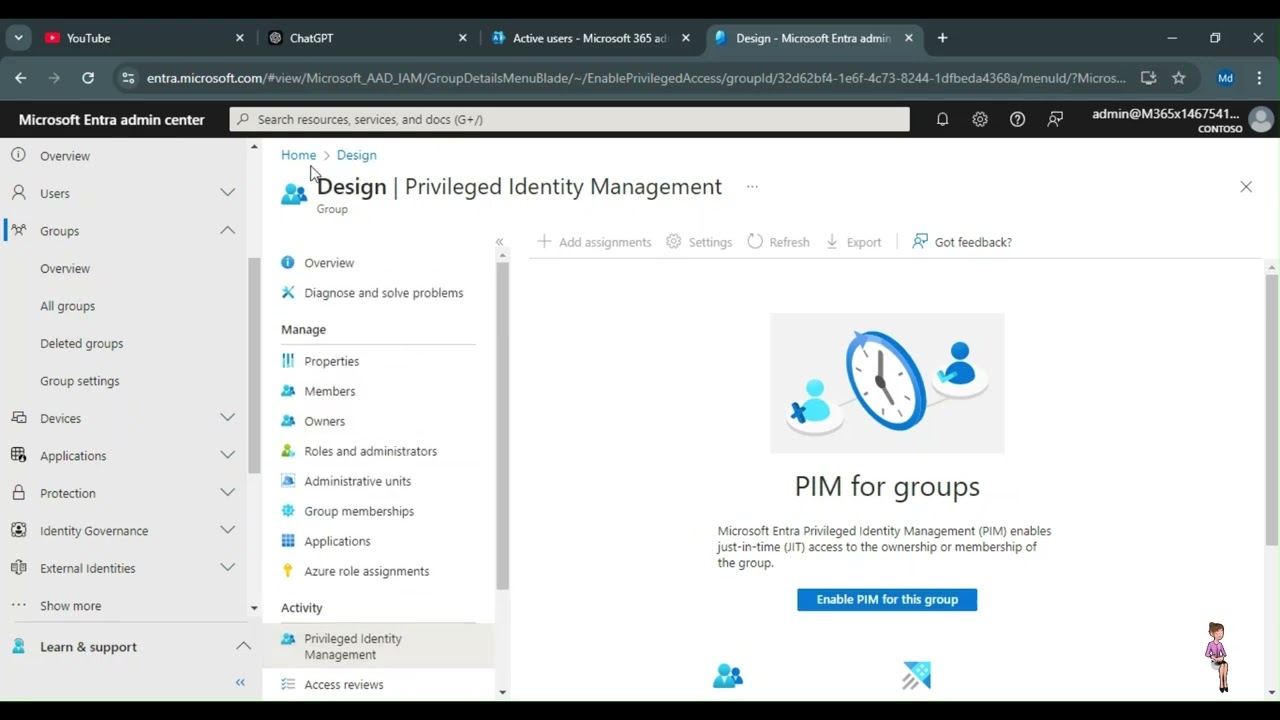Viewport: 1280px width, 720px height.
Task: Click the Administrative units icon
Action: [288, 480]
